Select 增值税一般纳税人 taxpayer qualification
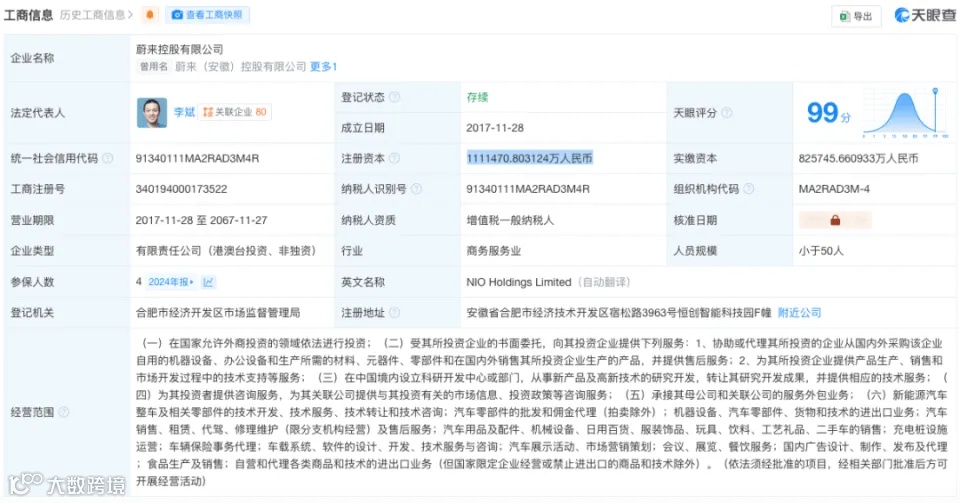The image size is (960, 503). pos(510,220)
